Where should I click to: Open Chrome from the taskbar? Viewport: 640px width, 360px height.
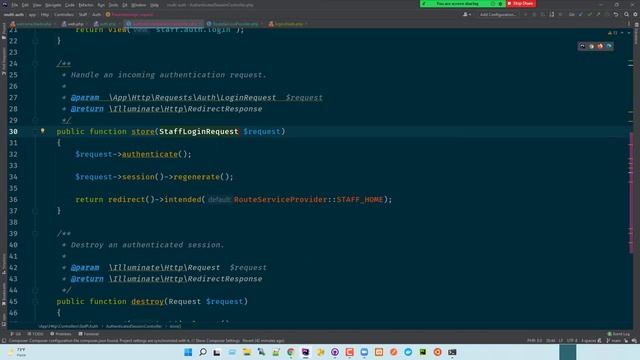[x=291, y=352]
